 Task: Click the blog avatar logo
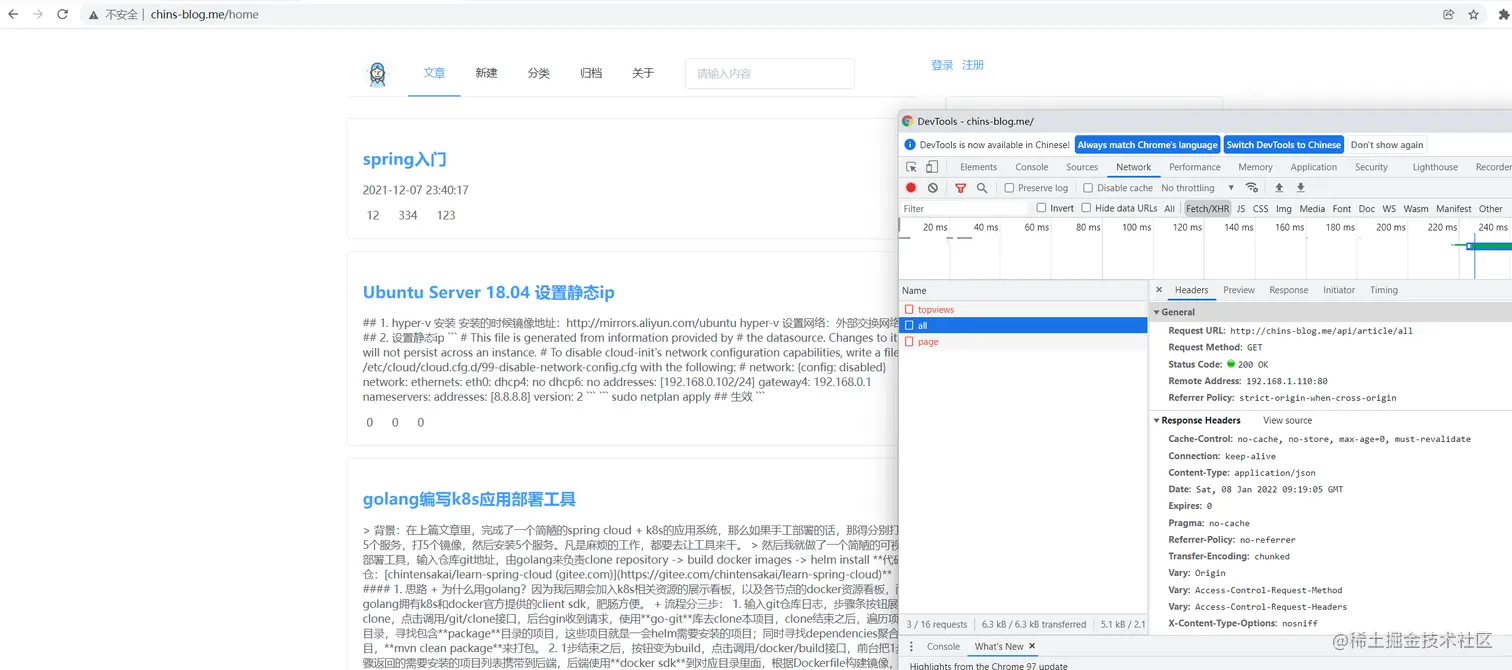pyautogui.click(x=377, y=74)
